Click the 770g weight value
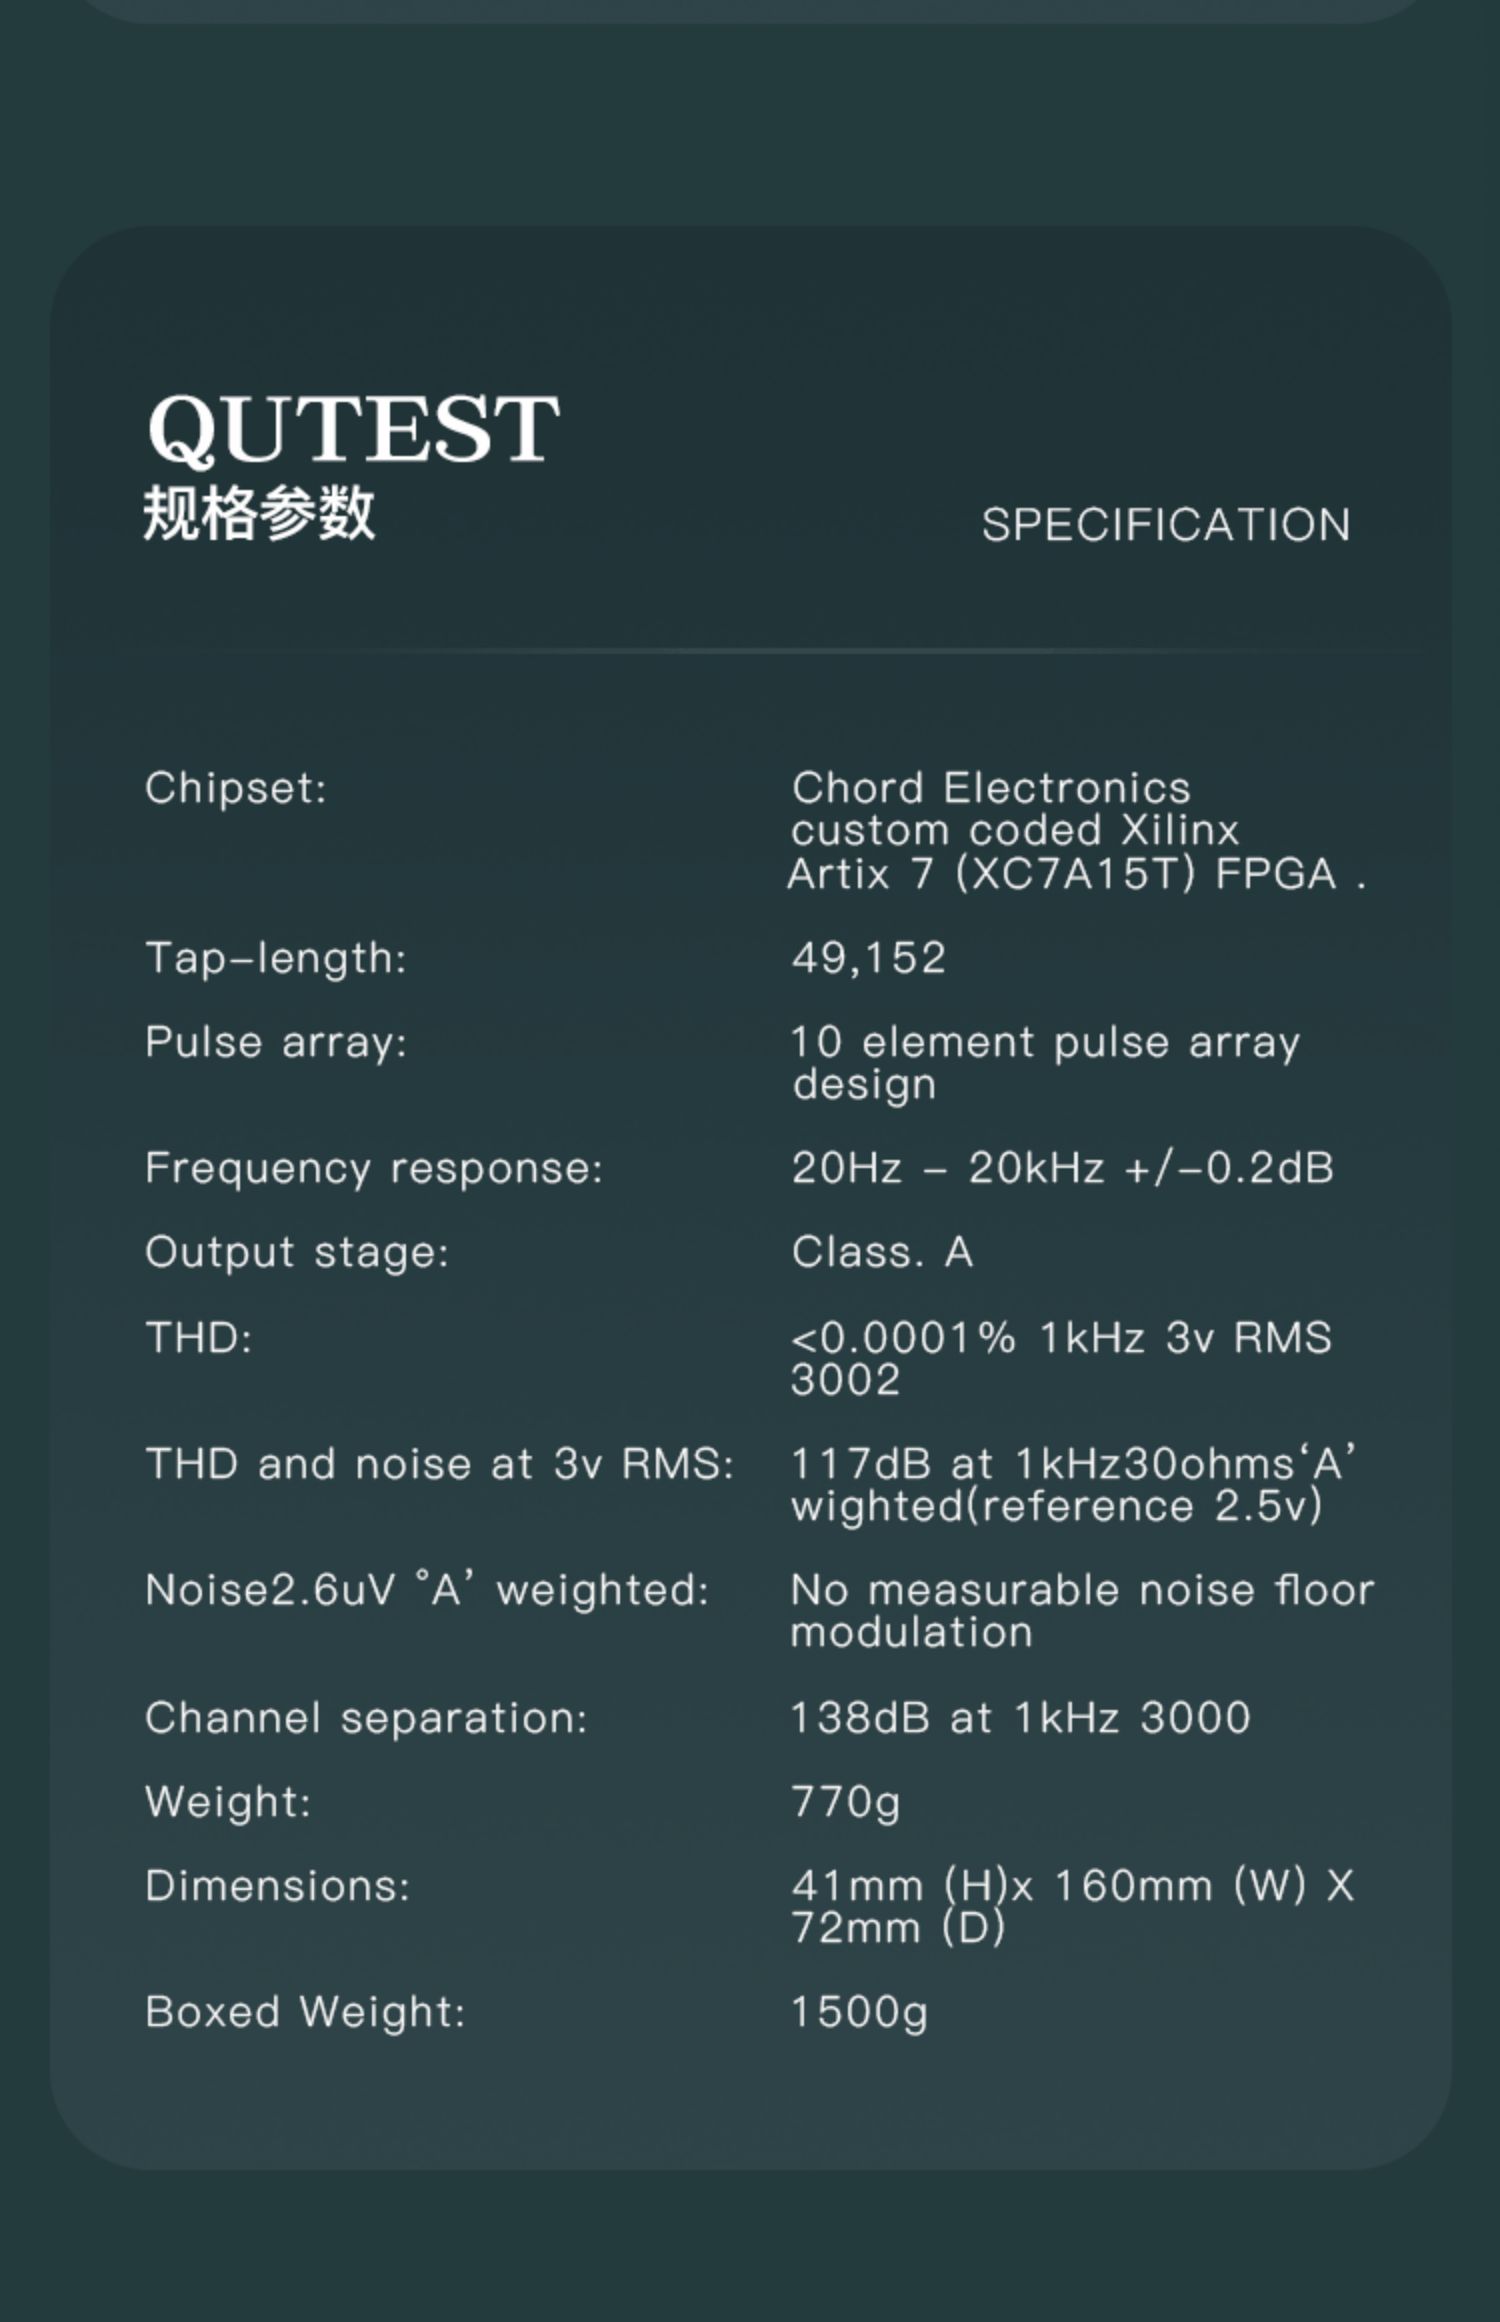Screen dimensions: 1500x2322 [846, 1802]
